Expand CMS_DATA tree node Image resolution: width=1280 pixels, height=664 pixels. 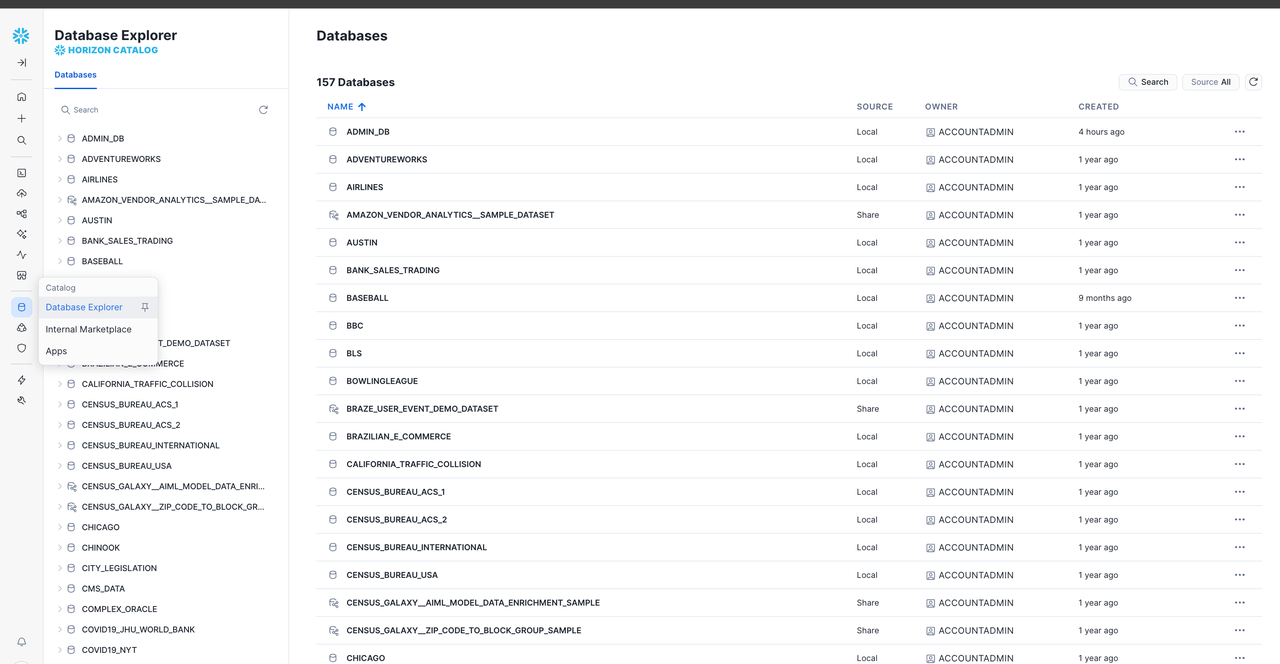pos(60,589)
